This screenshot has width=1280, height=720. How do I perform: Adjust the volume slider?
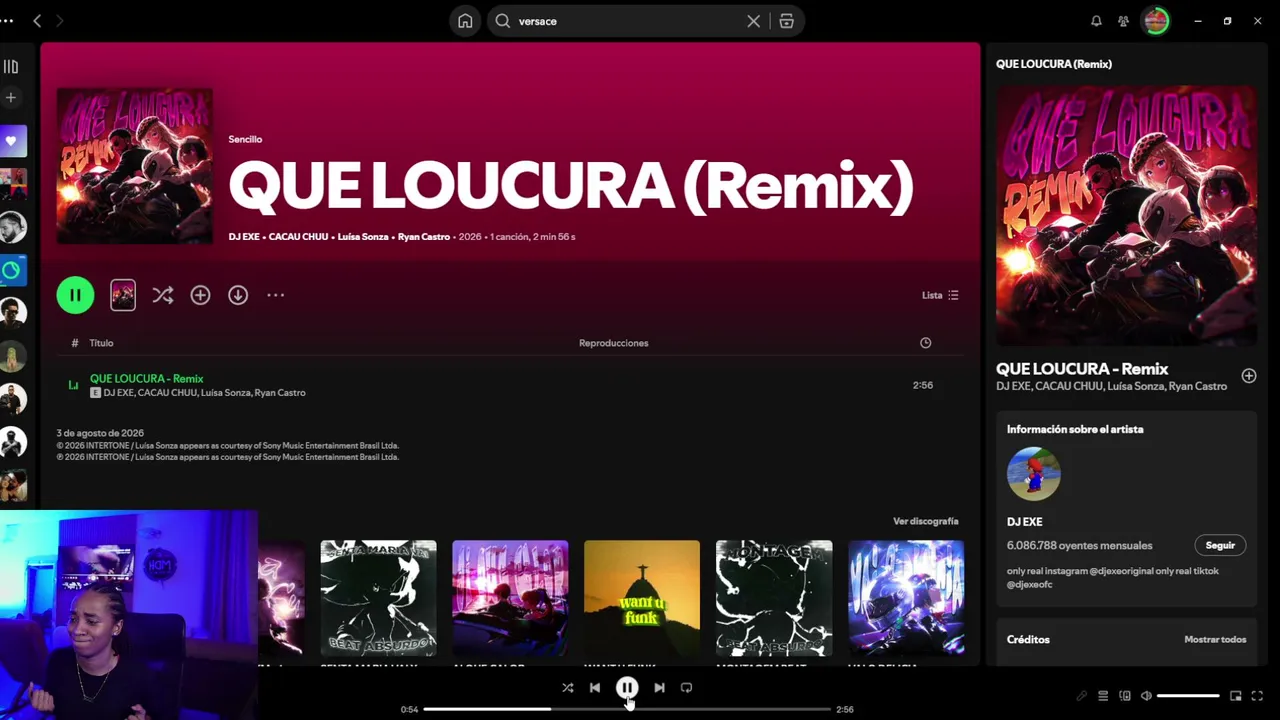point(1188,696)
